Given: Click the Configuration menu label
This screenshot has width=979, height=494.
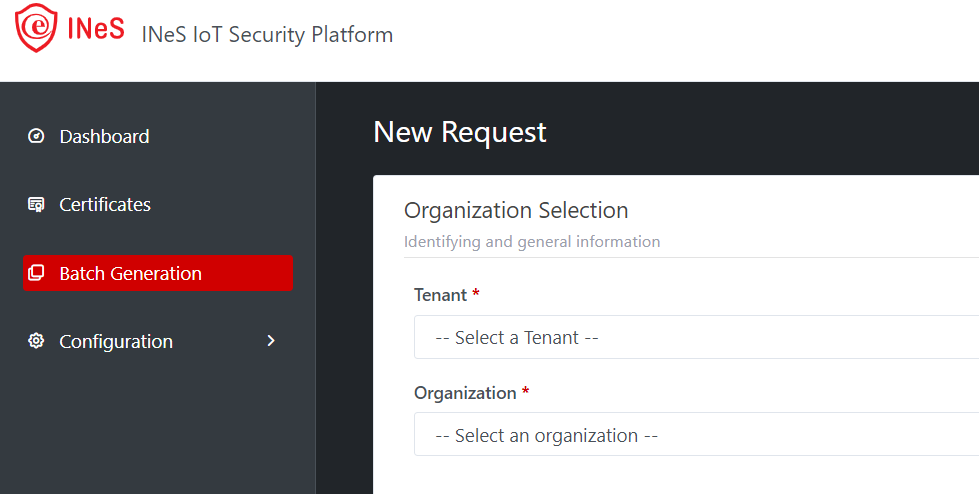Looking at the screenshot, I should point(116,341).
